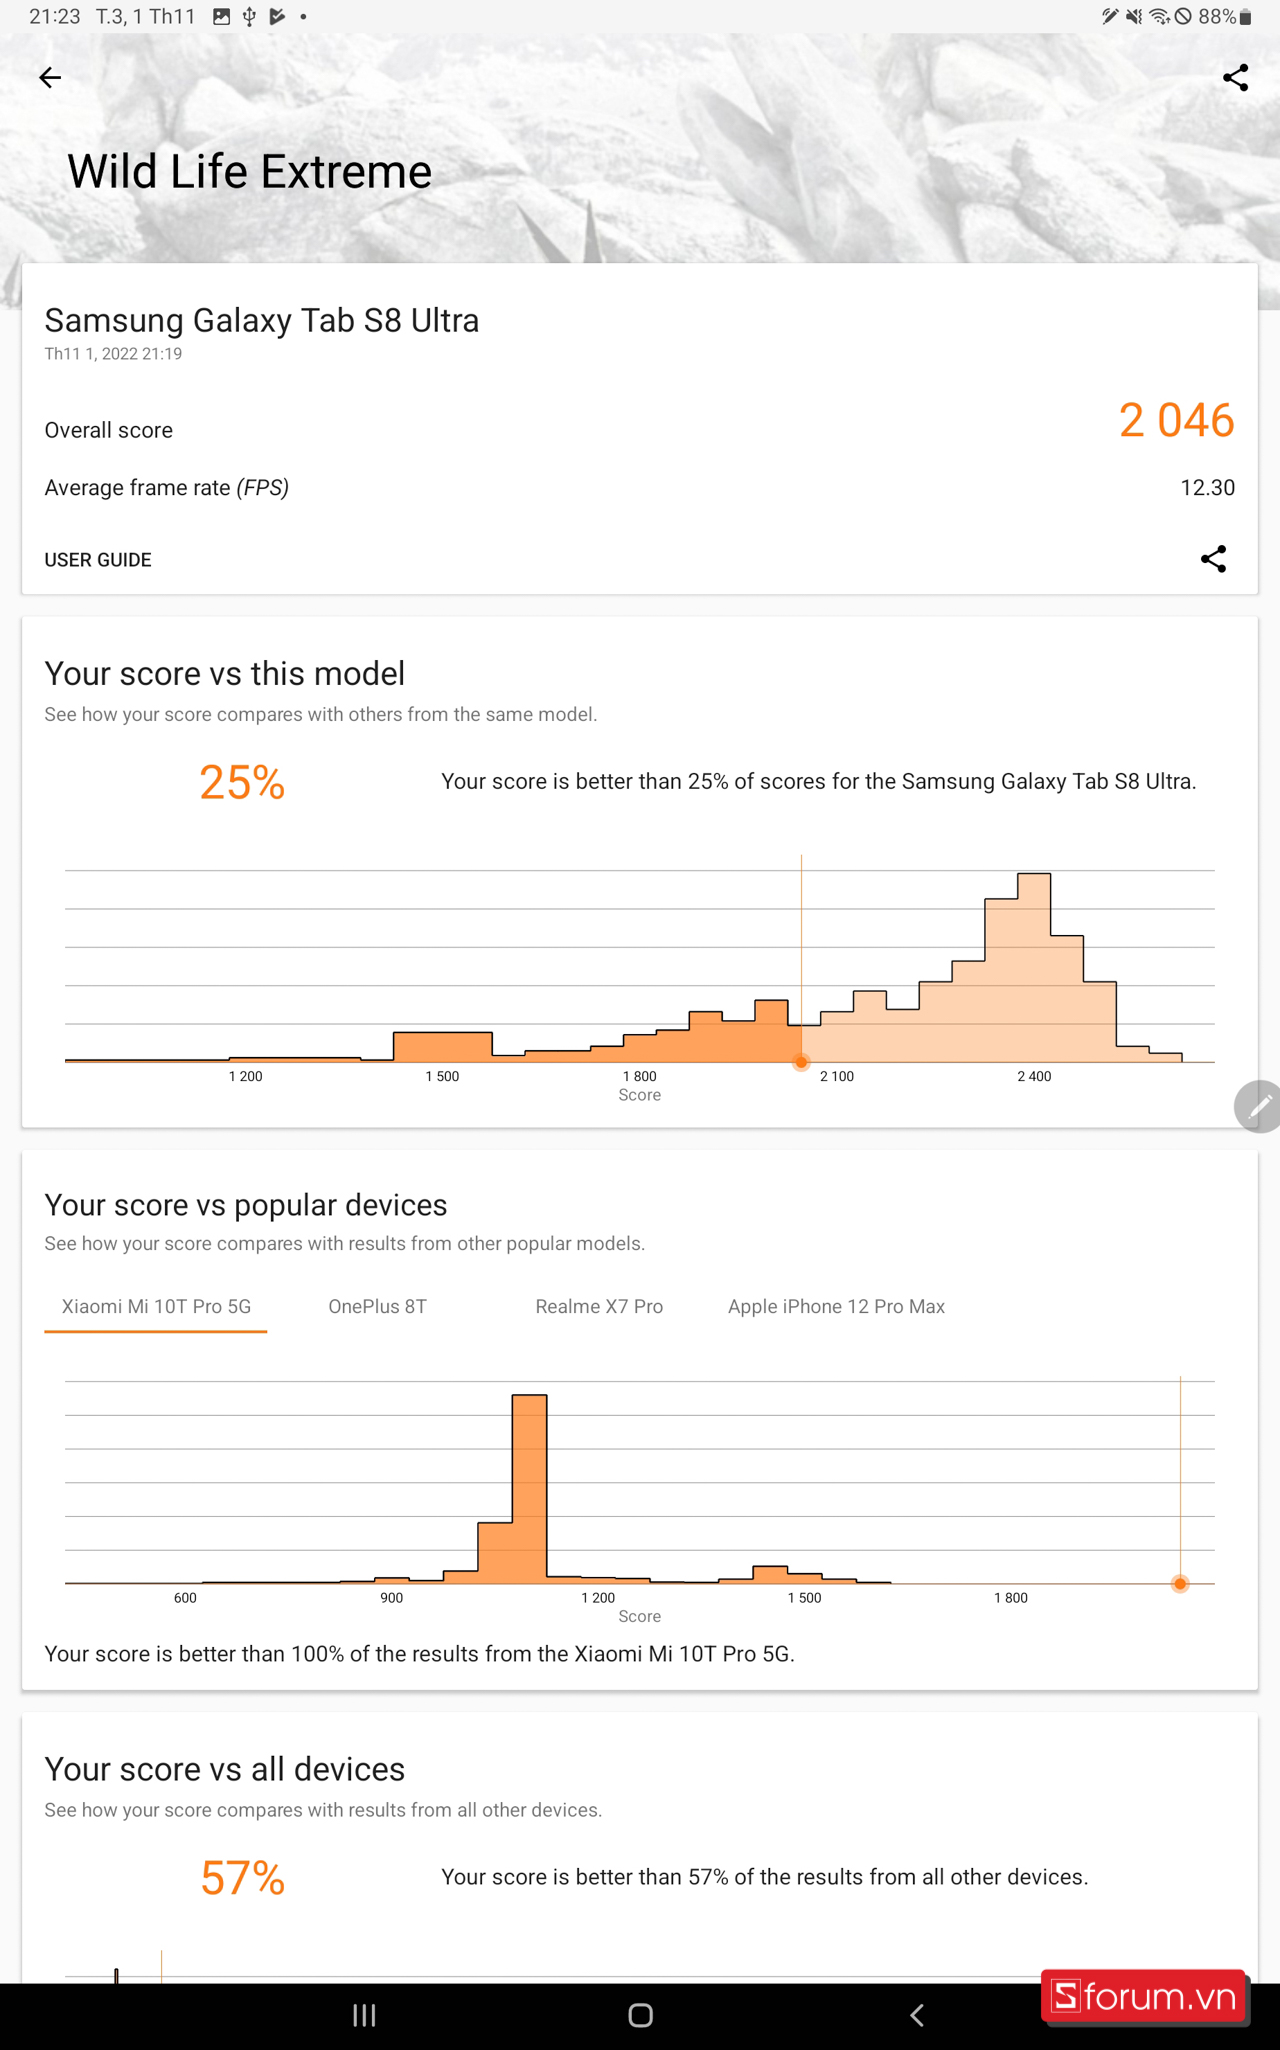
Task: Tap the orange score marker on model chart
Action: point(801,1062)
